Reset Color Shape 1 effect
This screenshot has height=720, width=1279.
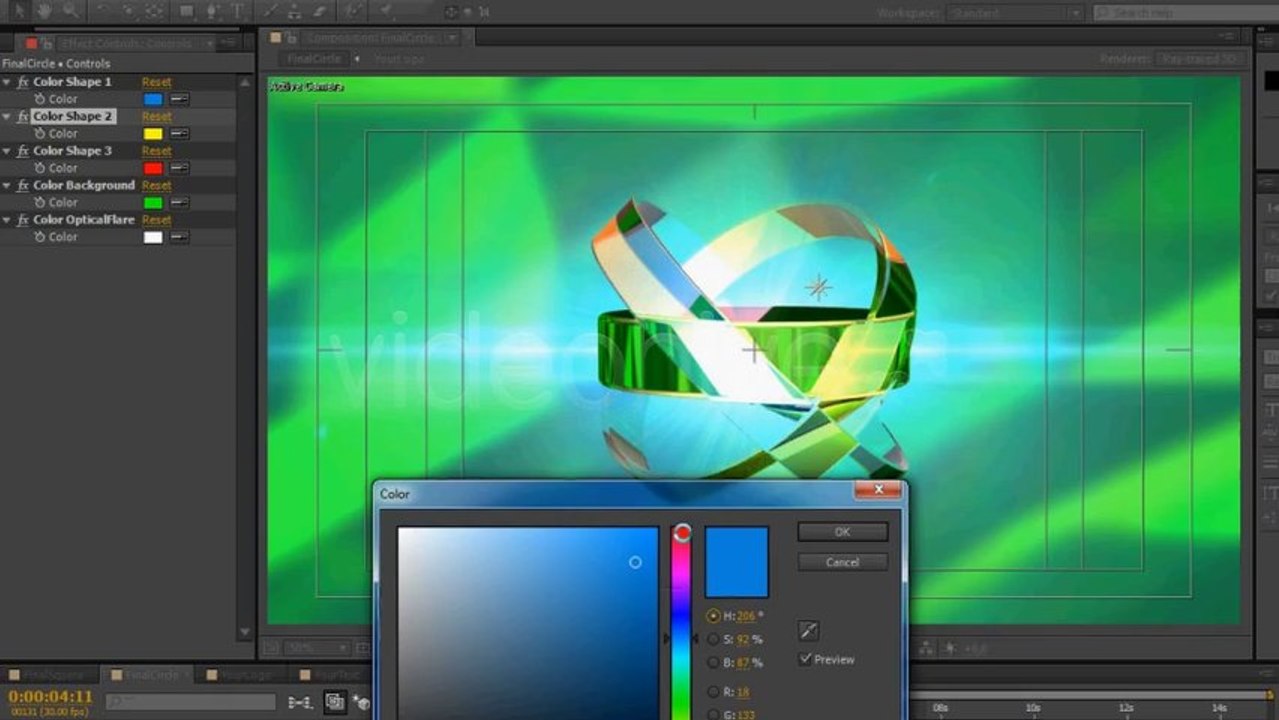tap(156, 82)
